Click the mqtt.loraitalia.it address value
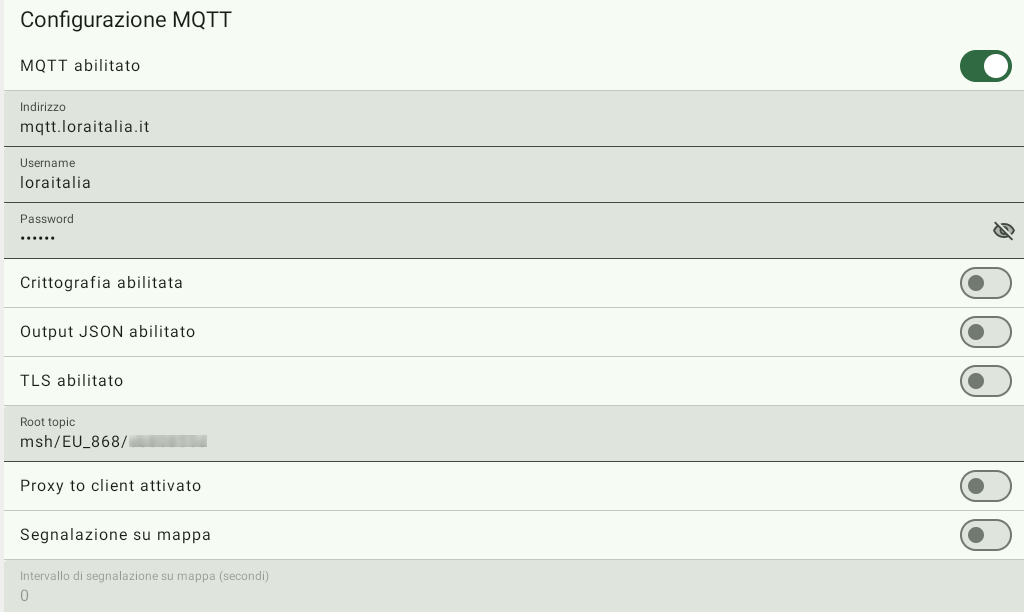Image resolution: width=1024 pixels, height=612 pixels. 85,127
